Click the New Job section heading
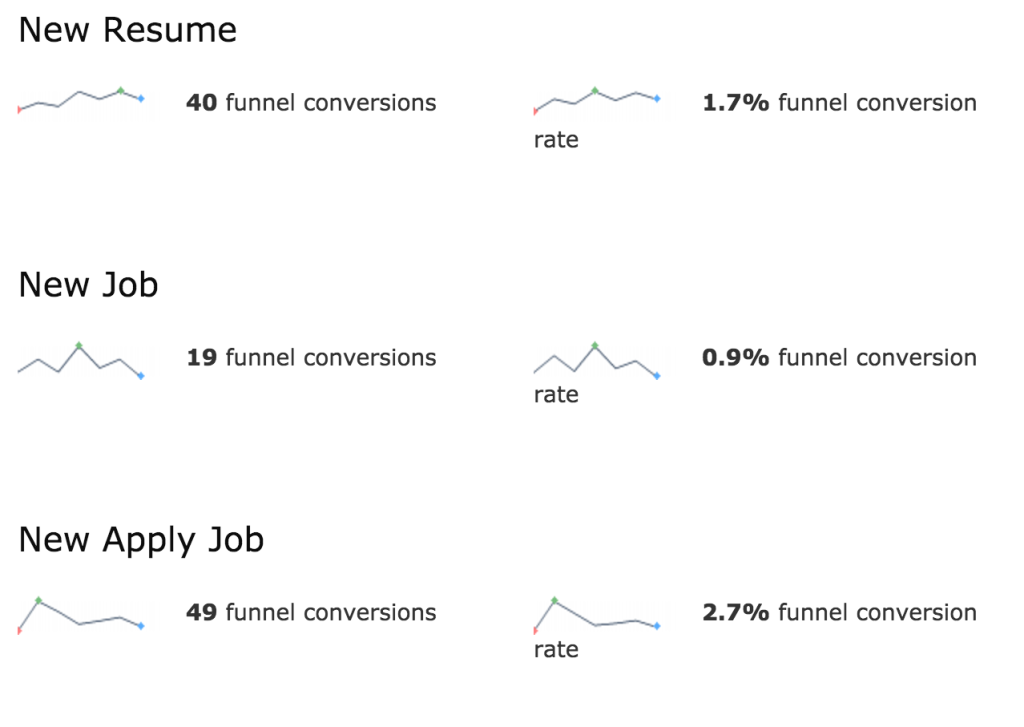This screenshot has height=727, width=1024. point(88,286)
